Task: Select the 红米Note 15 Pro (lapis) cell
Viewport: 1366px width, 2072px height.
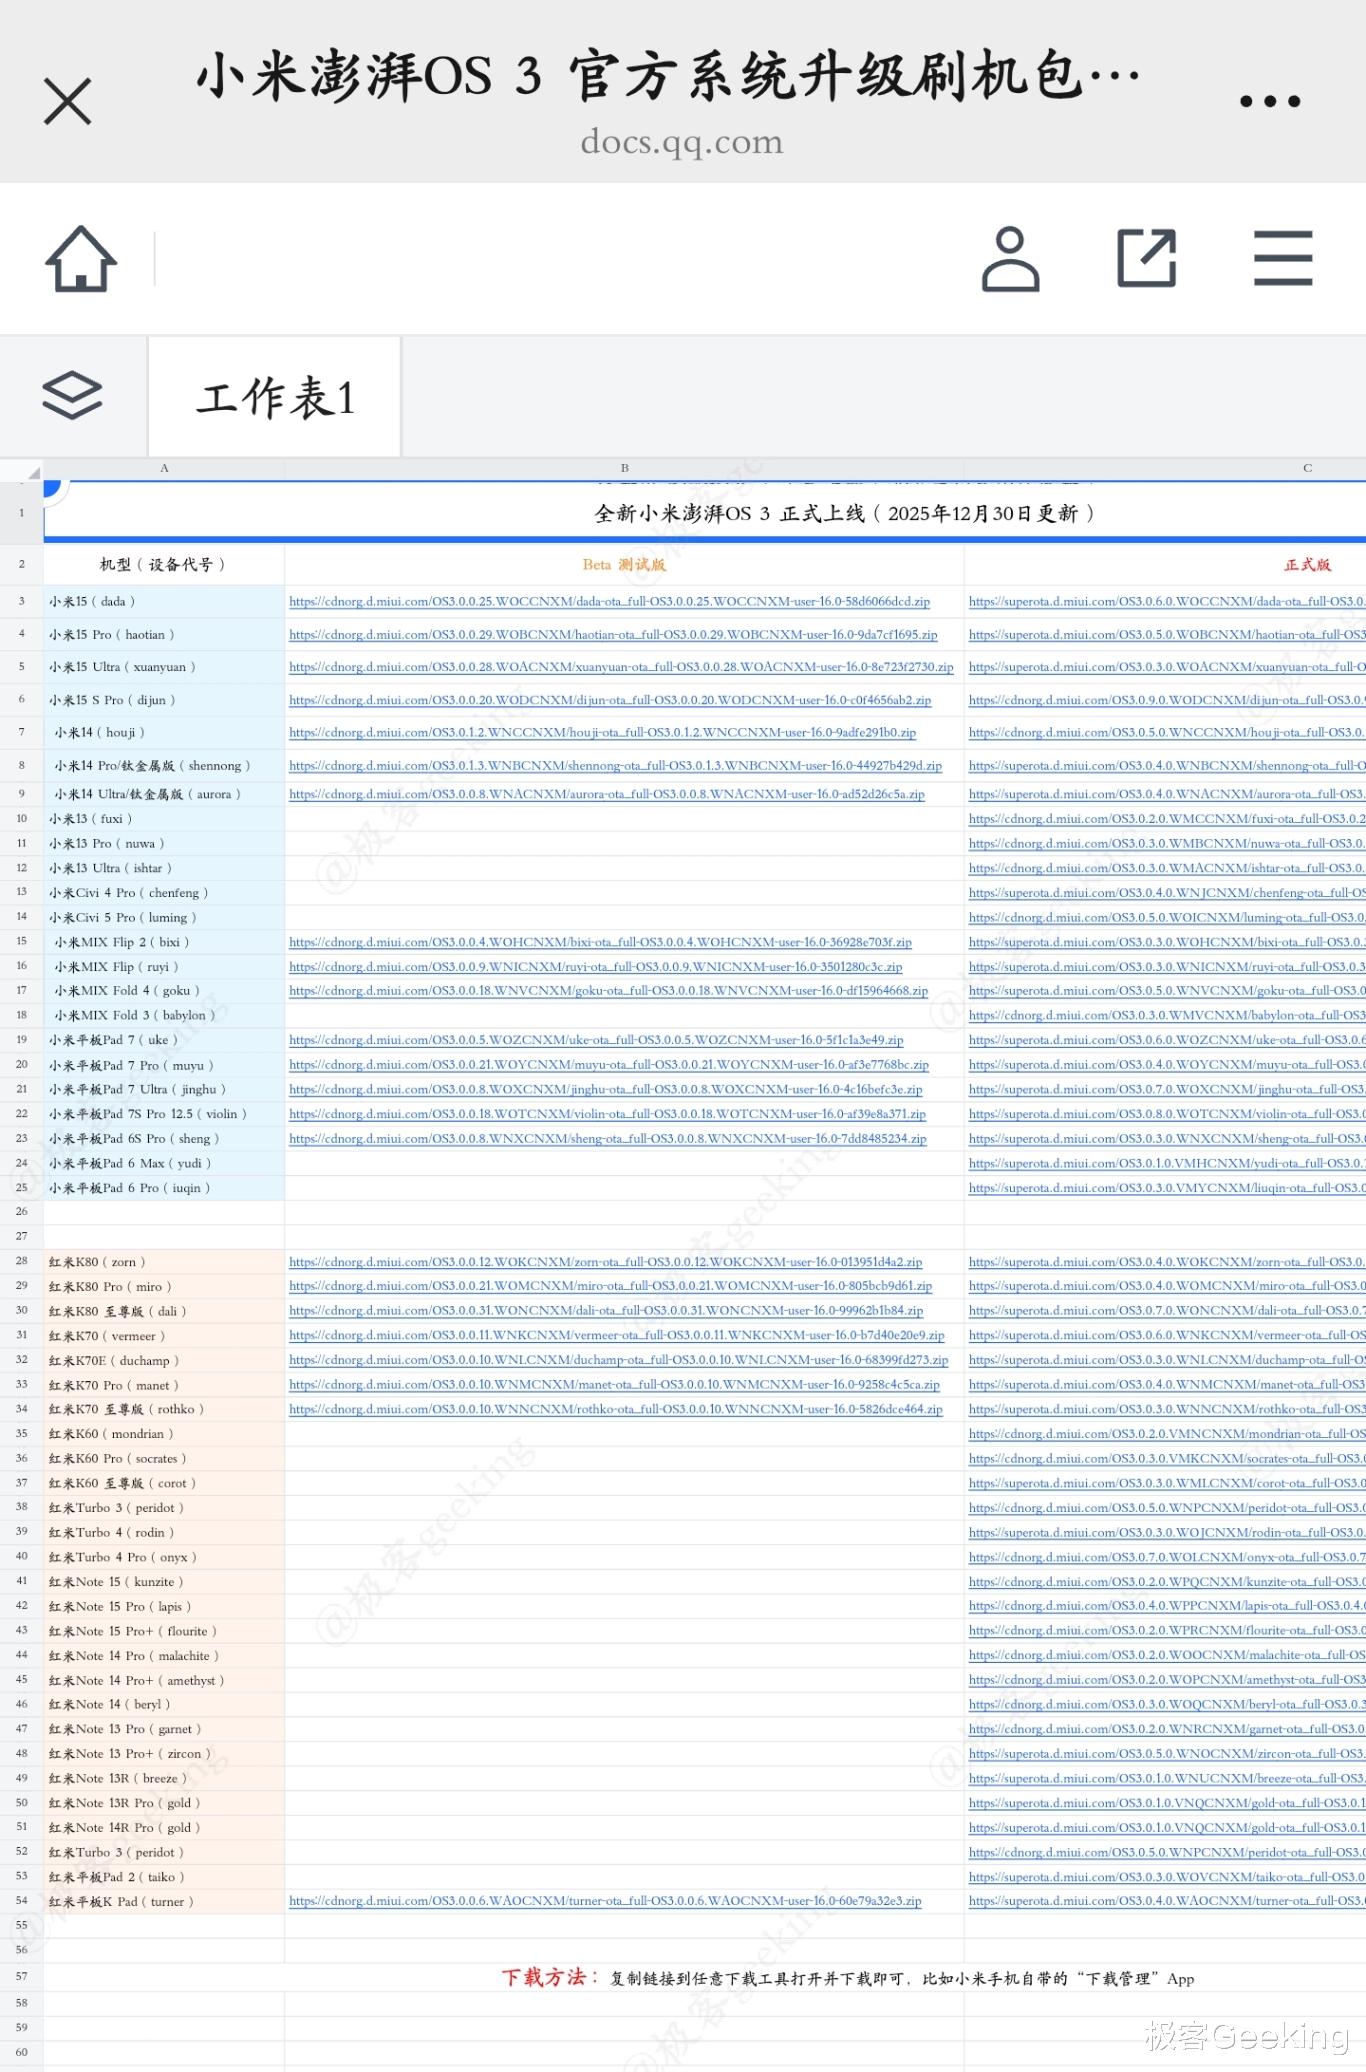Action: tap(164, 1606)
